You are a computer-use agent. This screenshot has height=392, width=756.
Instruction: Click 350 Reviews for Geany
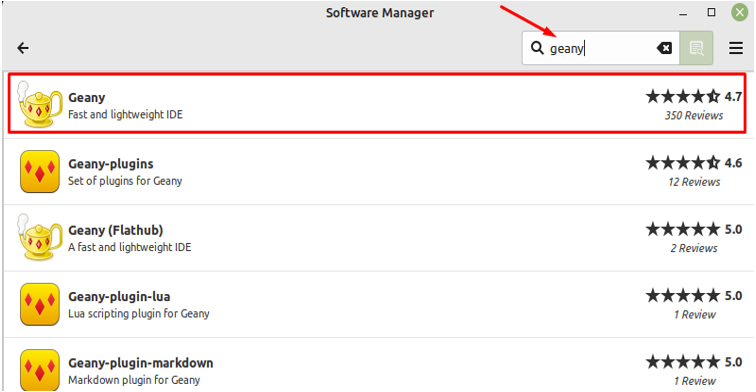[694, 115]
